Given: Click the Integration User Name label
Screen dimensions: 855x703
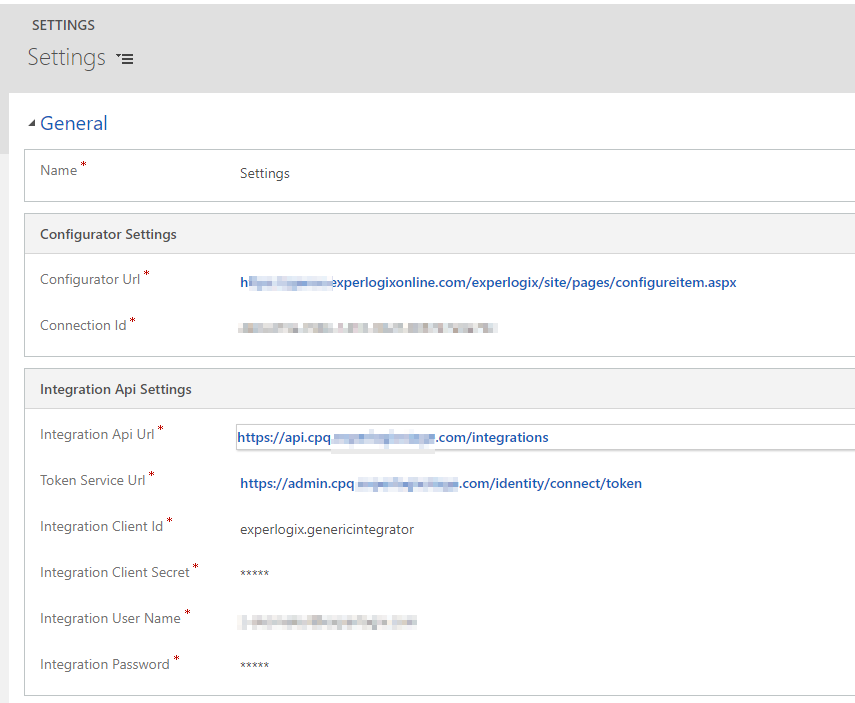Looking at the screenshot, I should tap(110, 618).
